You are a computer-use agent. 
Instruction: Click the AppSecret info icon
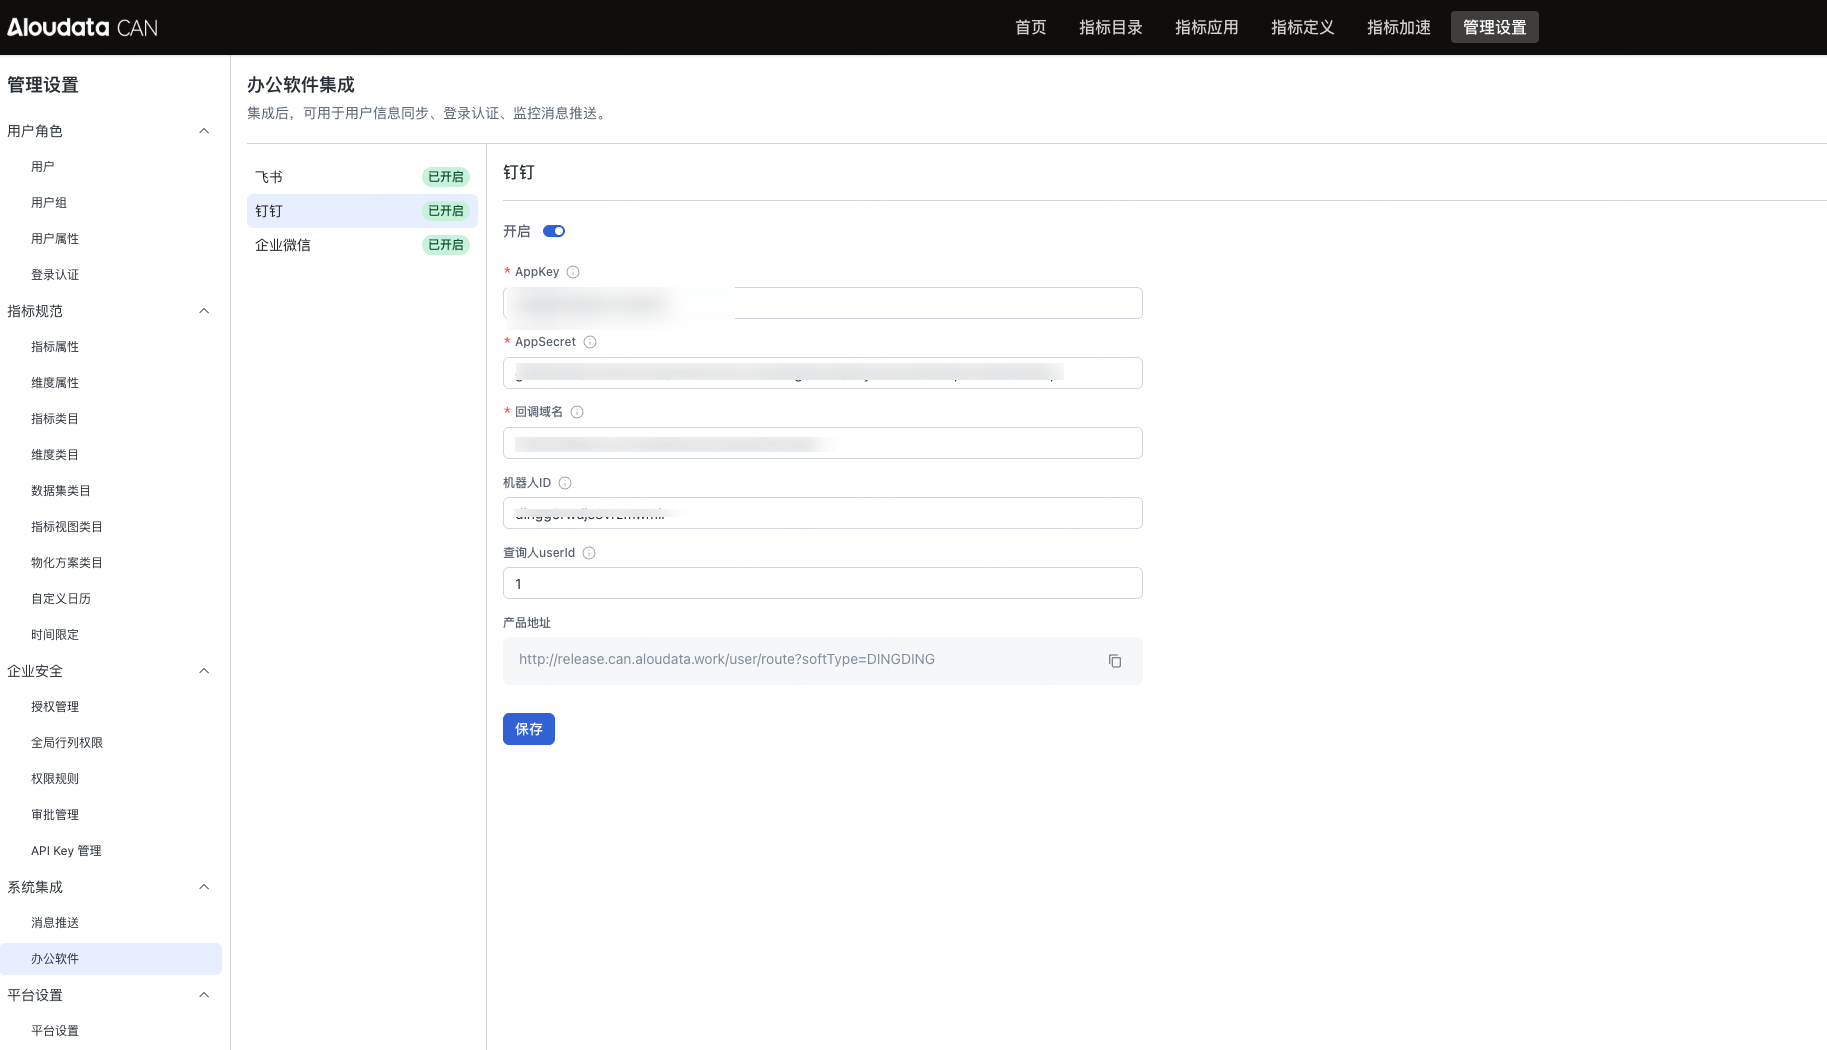coord(590,342)
